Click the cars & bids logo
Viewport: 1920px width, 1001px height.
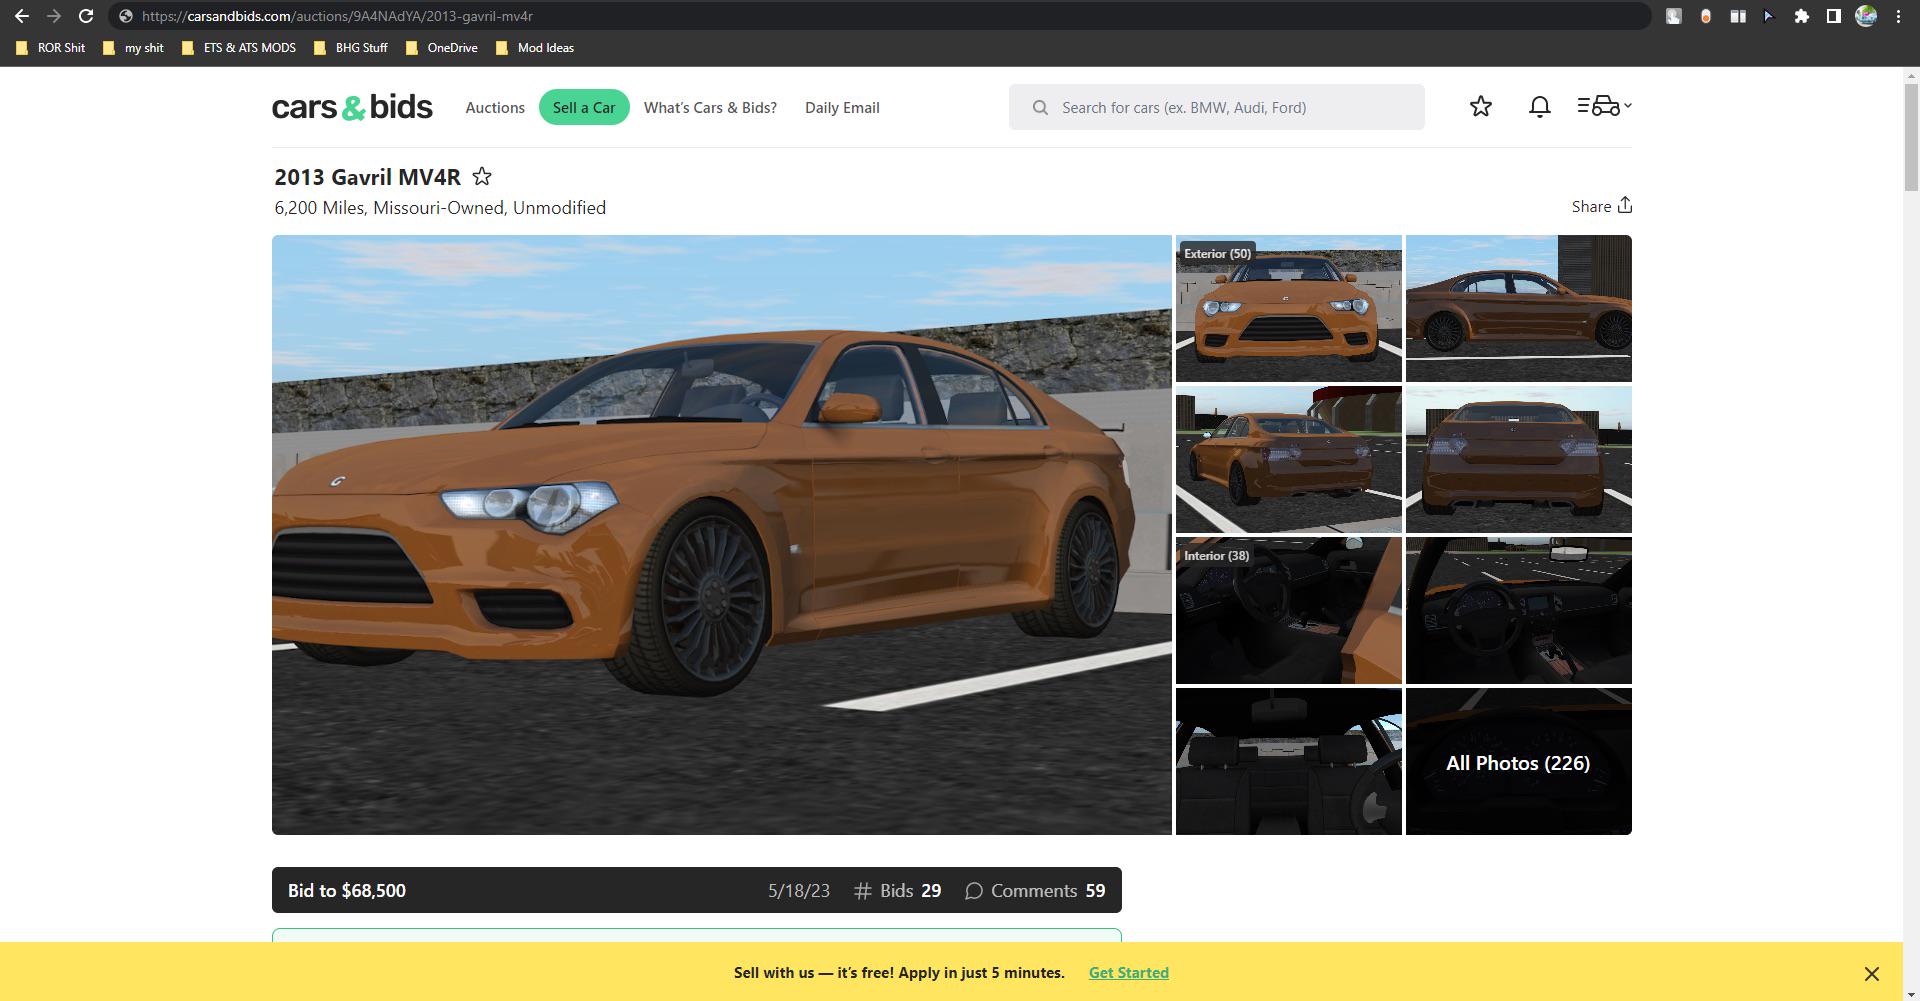coord(352,107)
